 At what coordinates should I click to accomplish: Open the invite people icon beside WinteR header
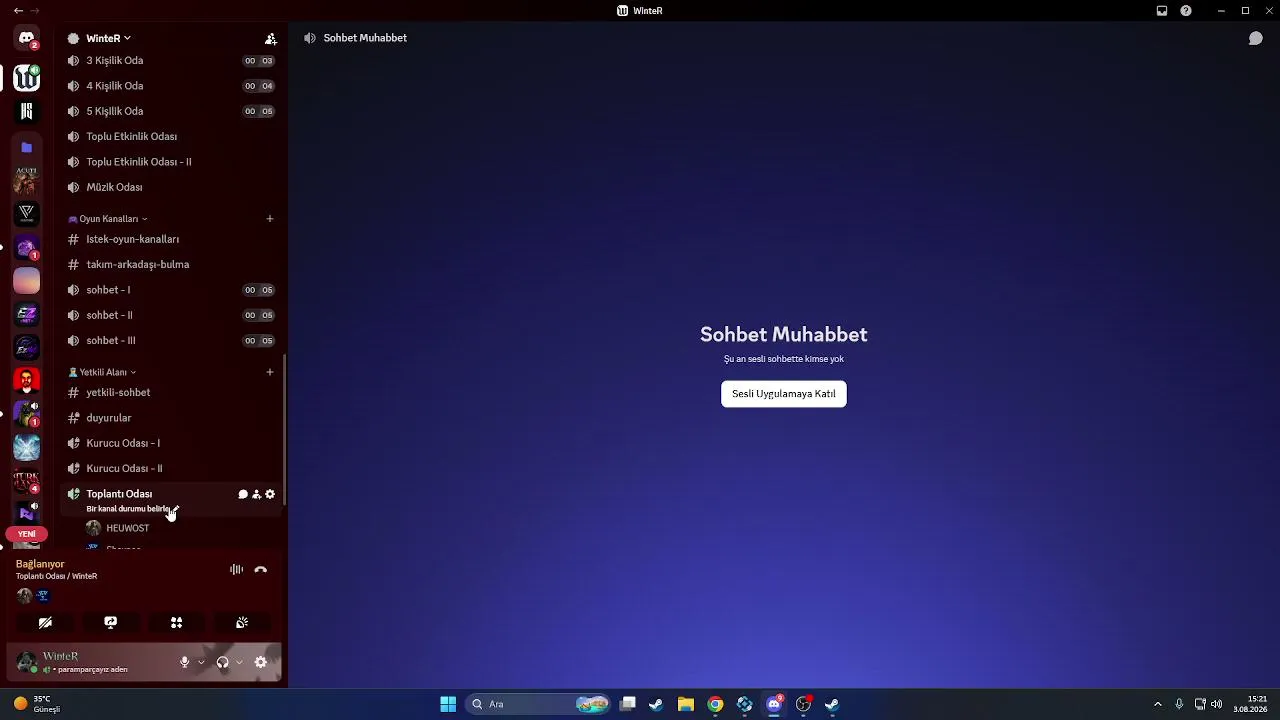click(x=270, y=39)
